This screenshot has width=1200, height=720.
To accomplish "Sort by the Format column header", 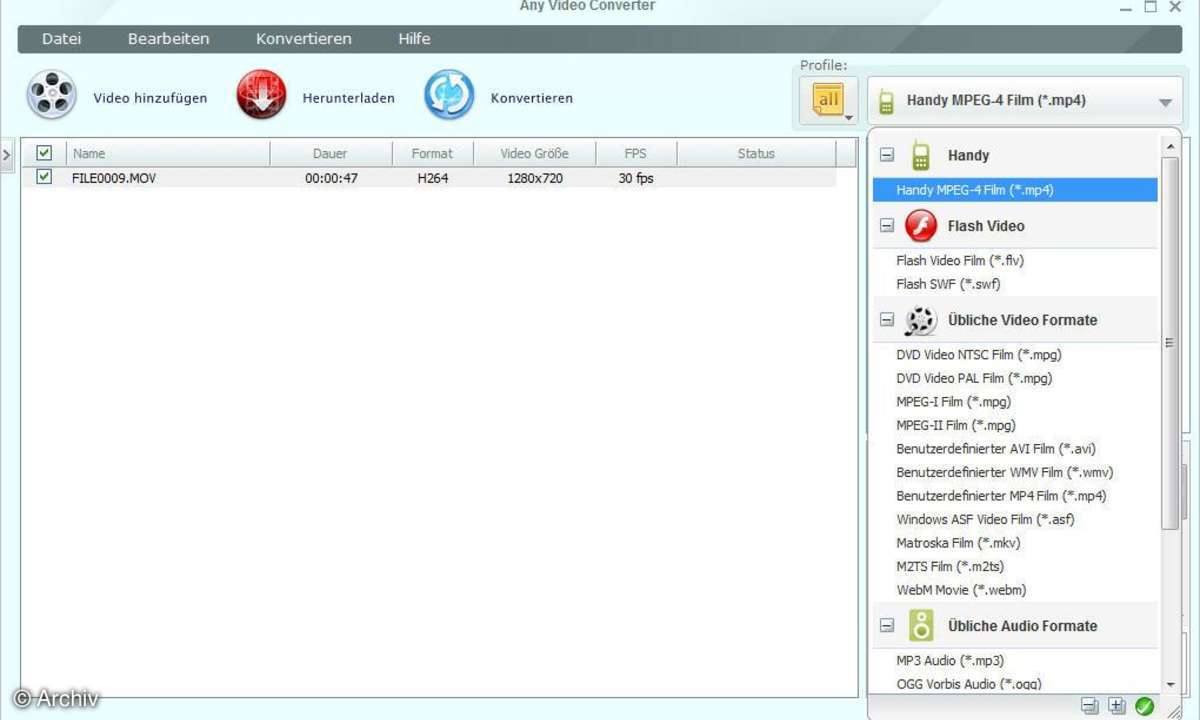I will point(432,153).
